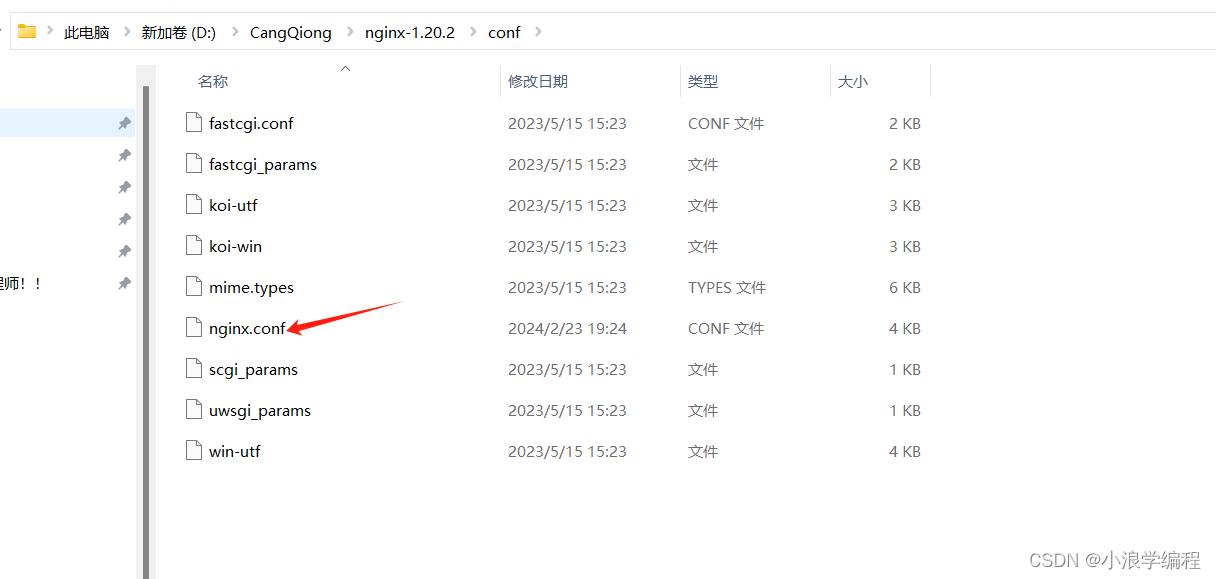The height and width of the screenshot is (579, 1216).
Task: Select the scgi_params file icon
Action: (x=194, y=369)
